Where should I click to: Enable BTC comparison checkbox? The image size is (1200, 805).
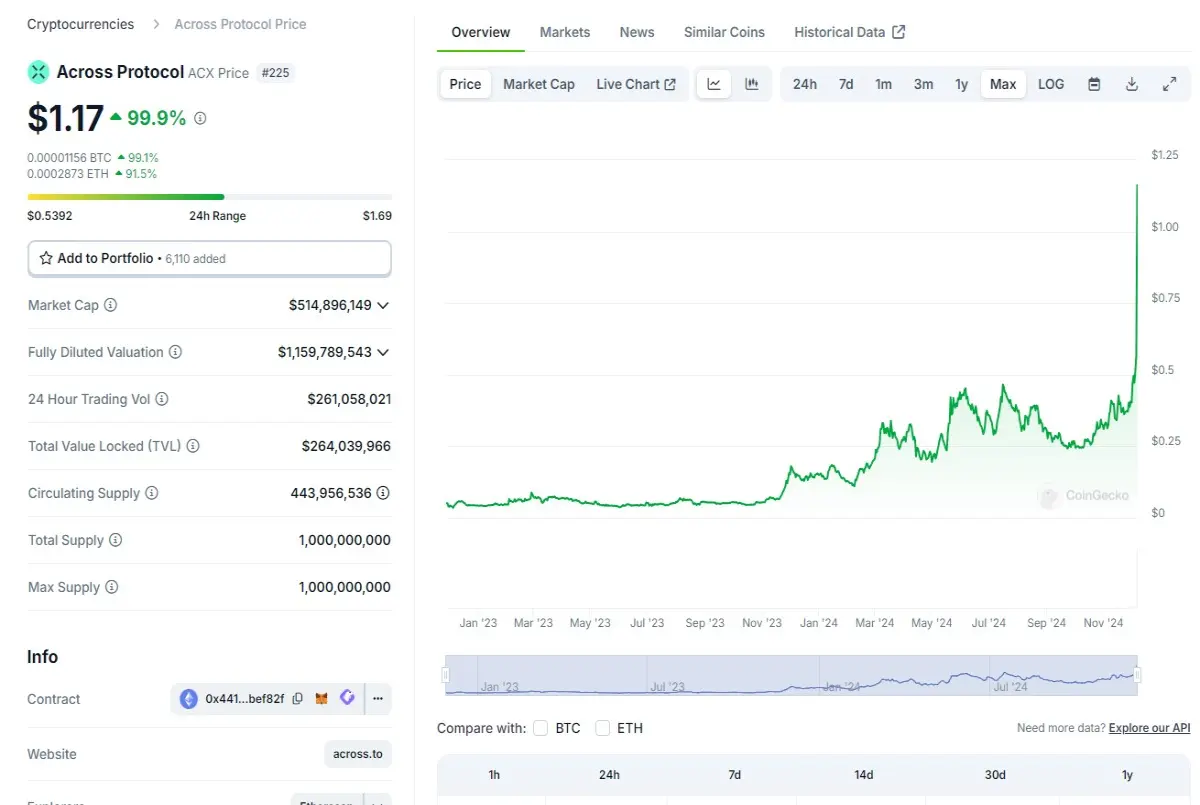(x=541, y=728)
